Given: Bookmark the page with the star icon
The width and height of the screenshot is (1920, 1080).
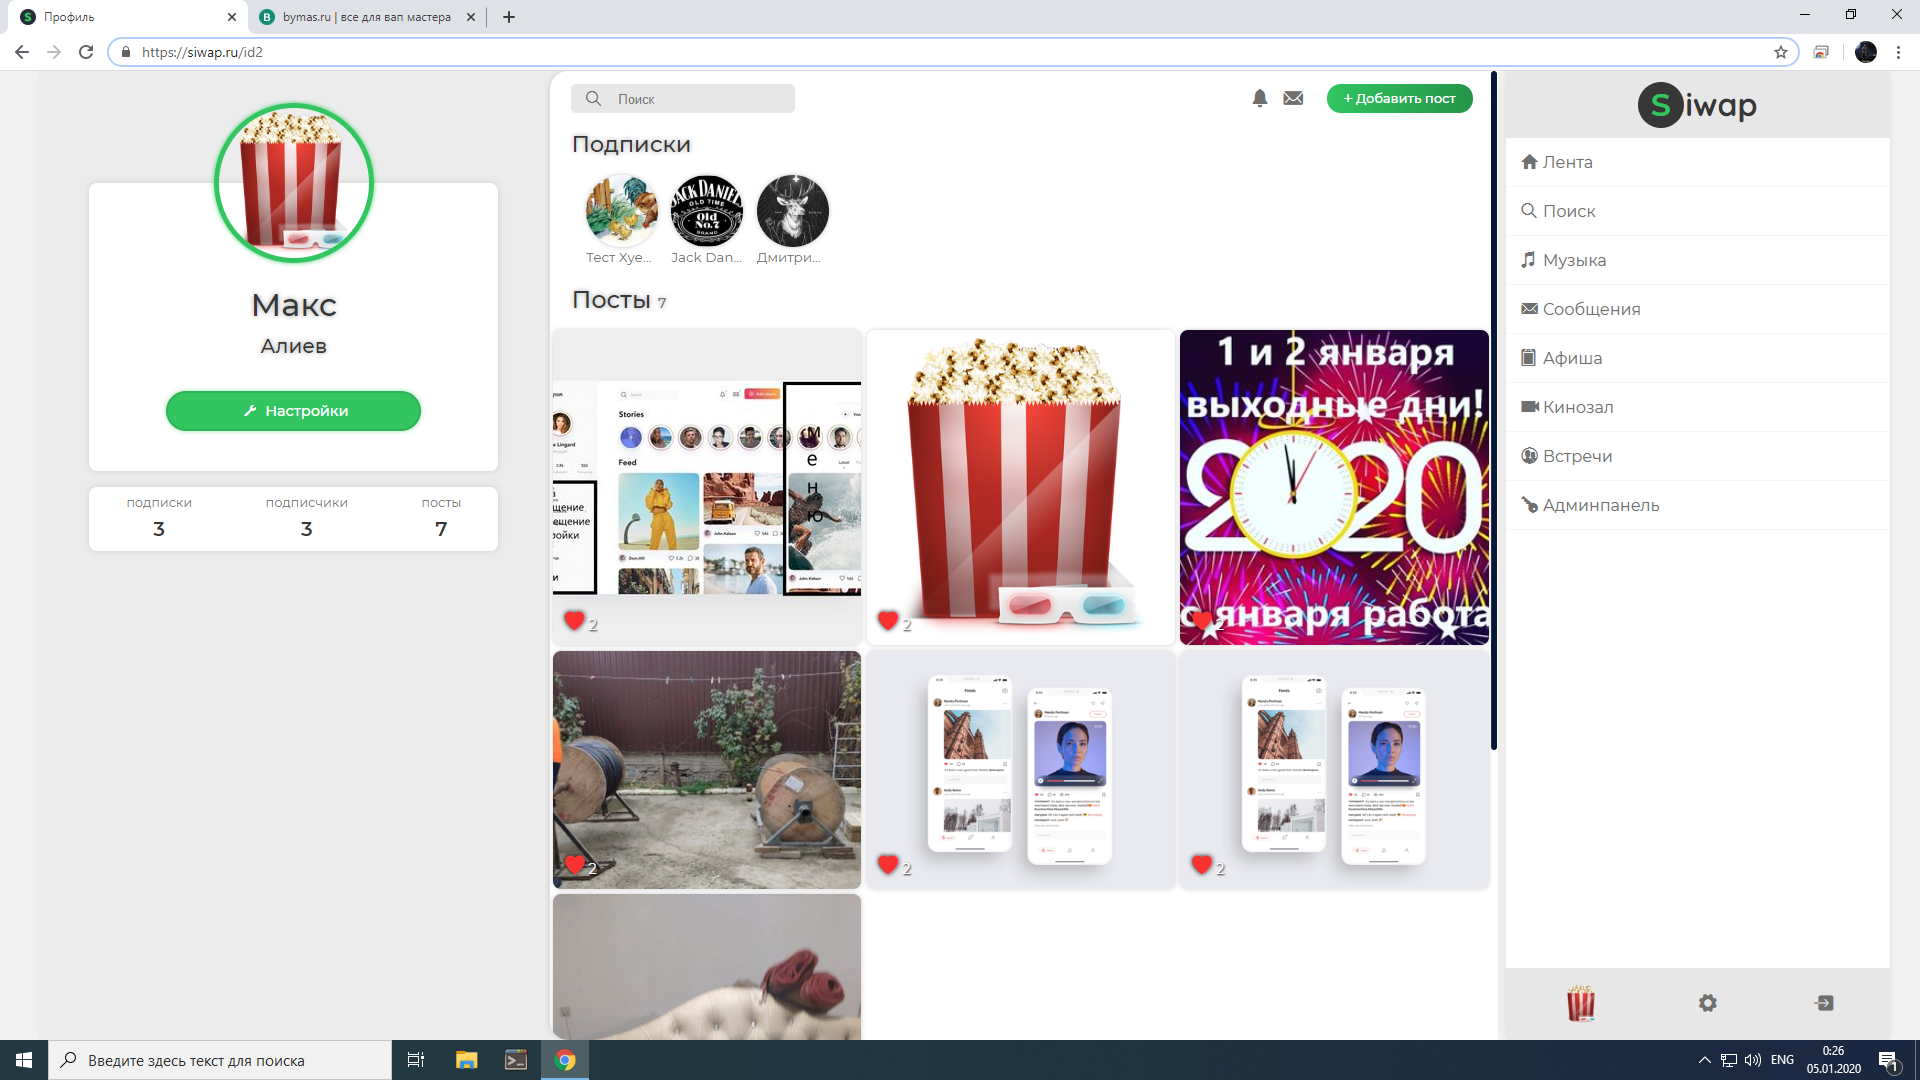Looking at the screenshot, I should point(1780,52).
